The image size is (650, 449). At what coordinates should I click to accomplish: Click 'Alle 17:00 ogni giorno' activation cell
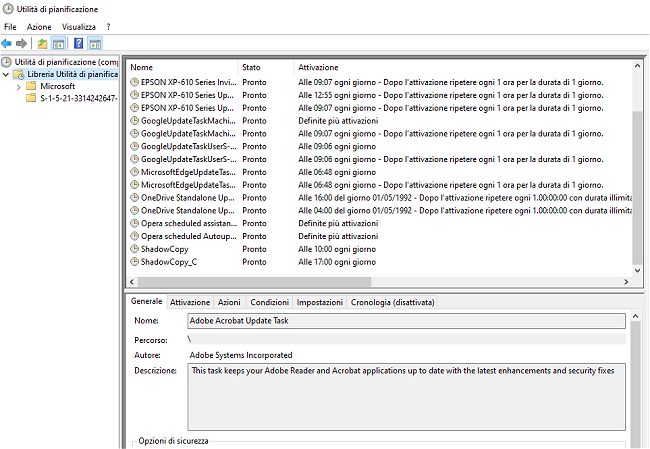click(x=337, y=262)
